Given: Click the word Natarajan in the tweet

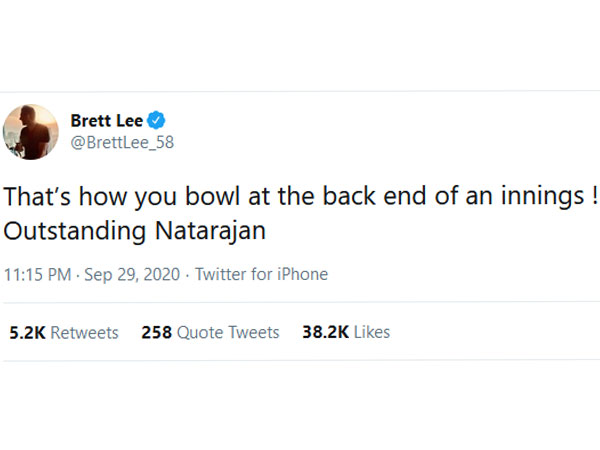Looking at the screenshot, I should click(x=214, y=229).
